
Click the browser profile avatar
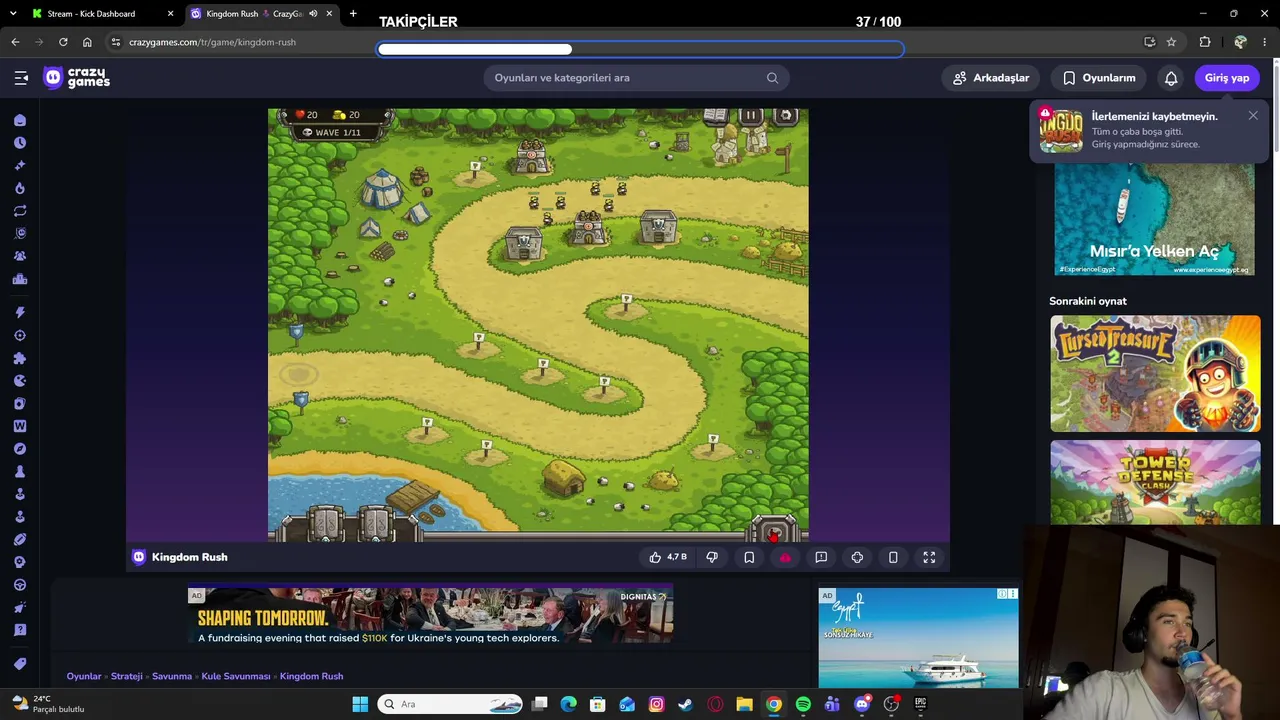(1240, 42)
